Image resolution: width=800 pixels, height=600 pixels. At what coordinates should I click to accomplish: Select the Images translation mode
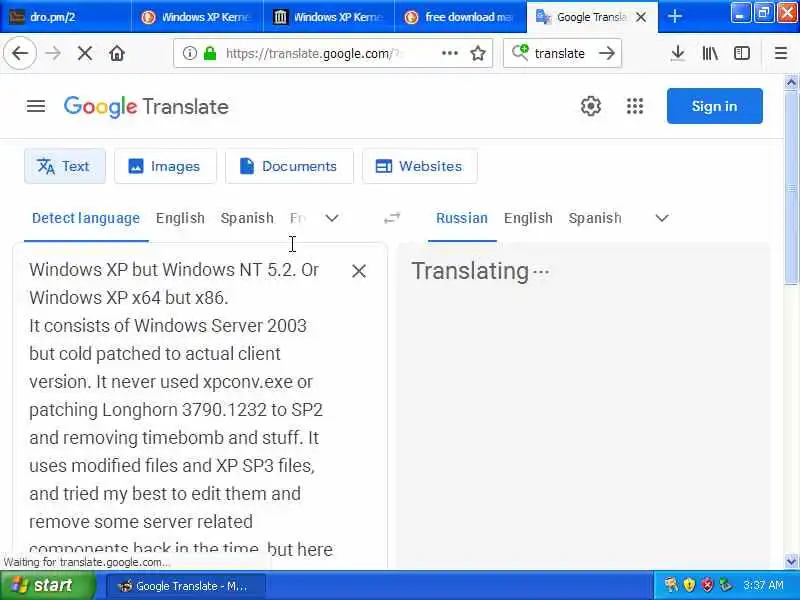point(165,166)
